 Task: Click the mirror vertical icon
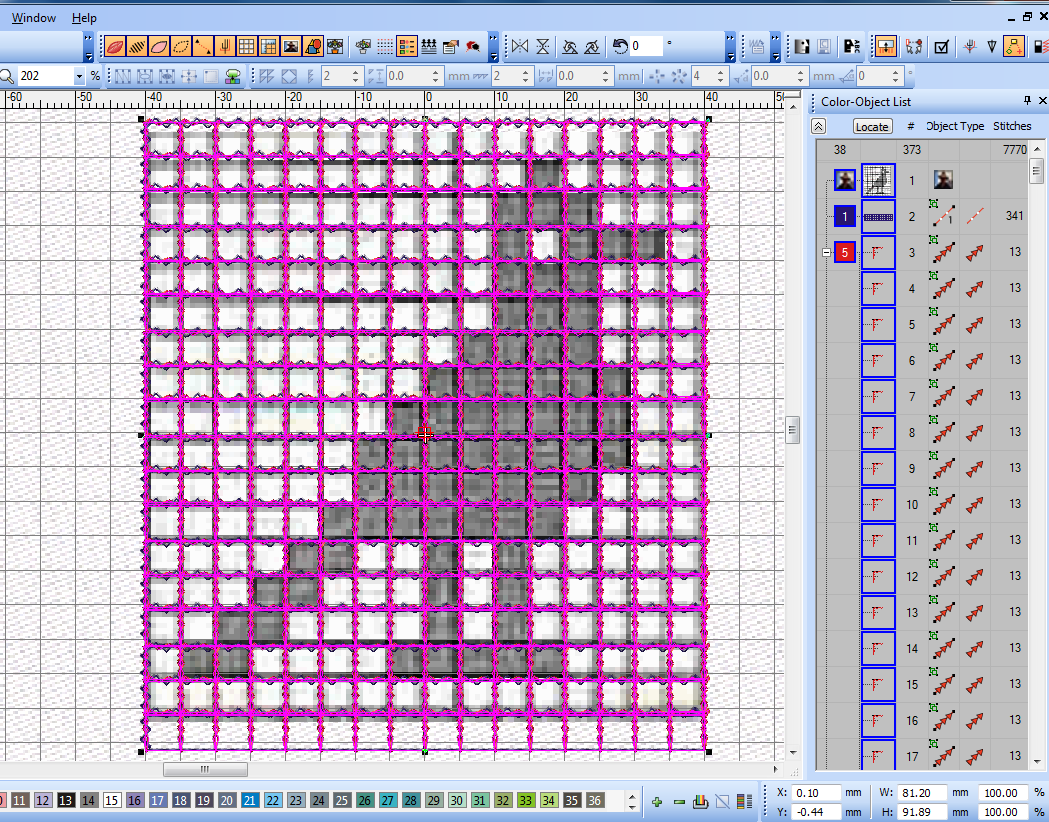[543, 47]
